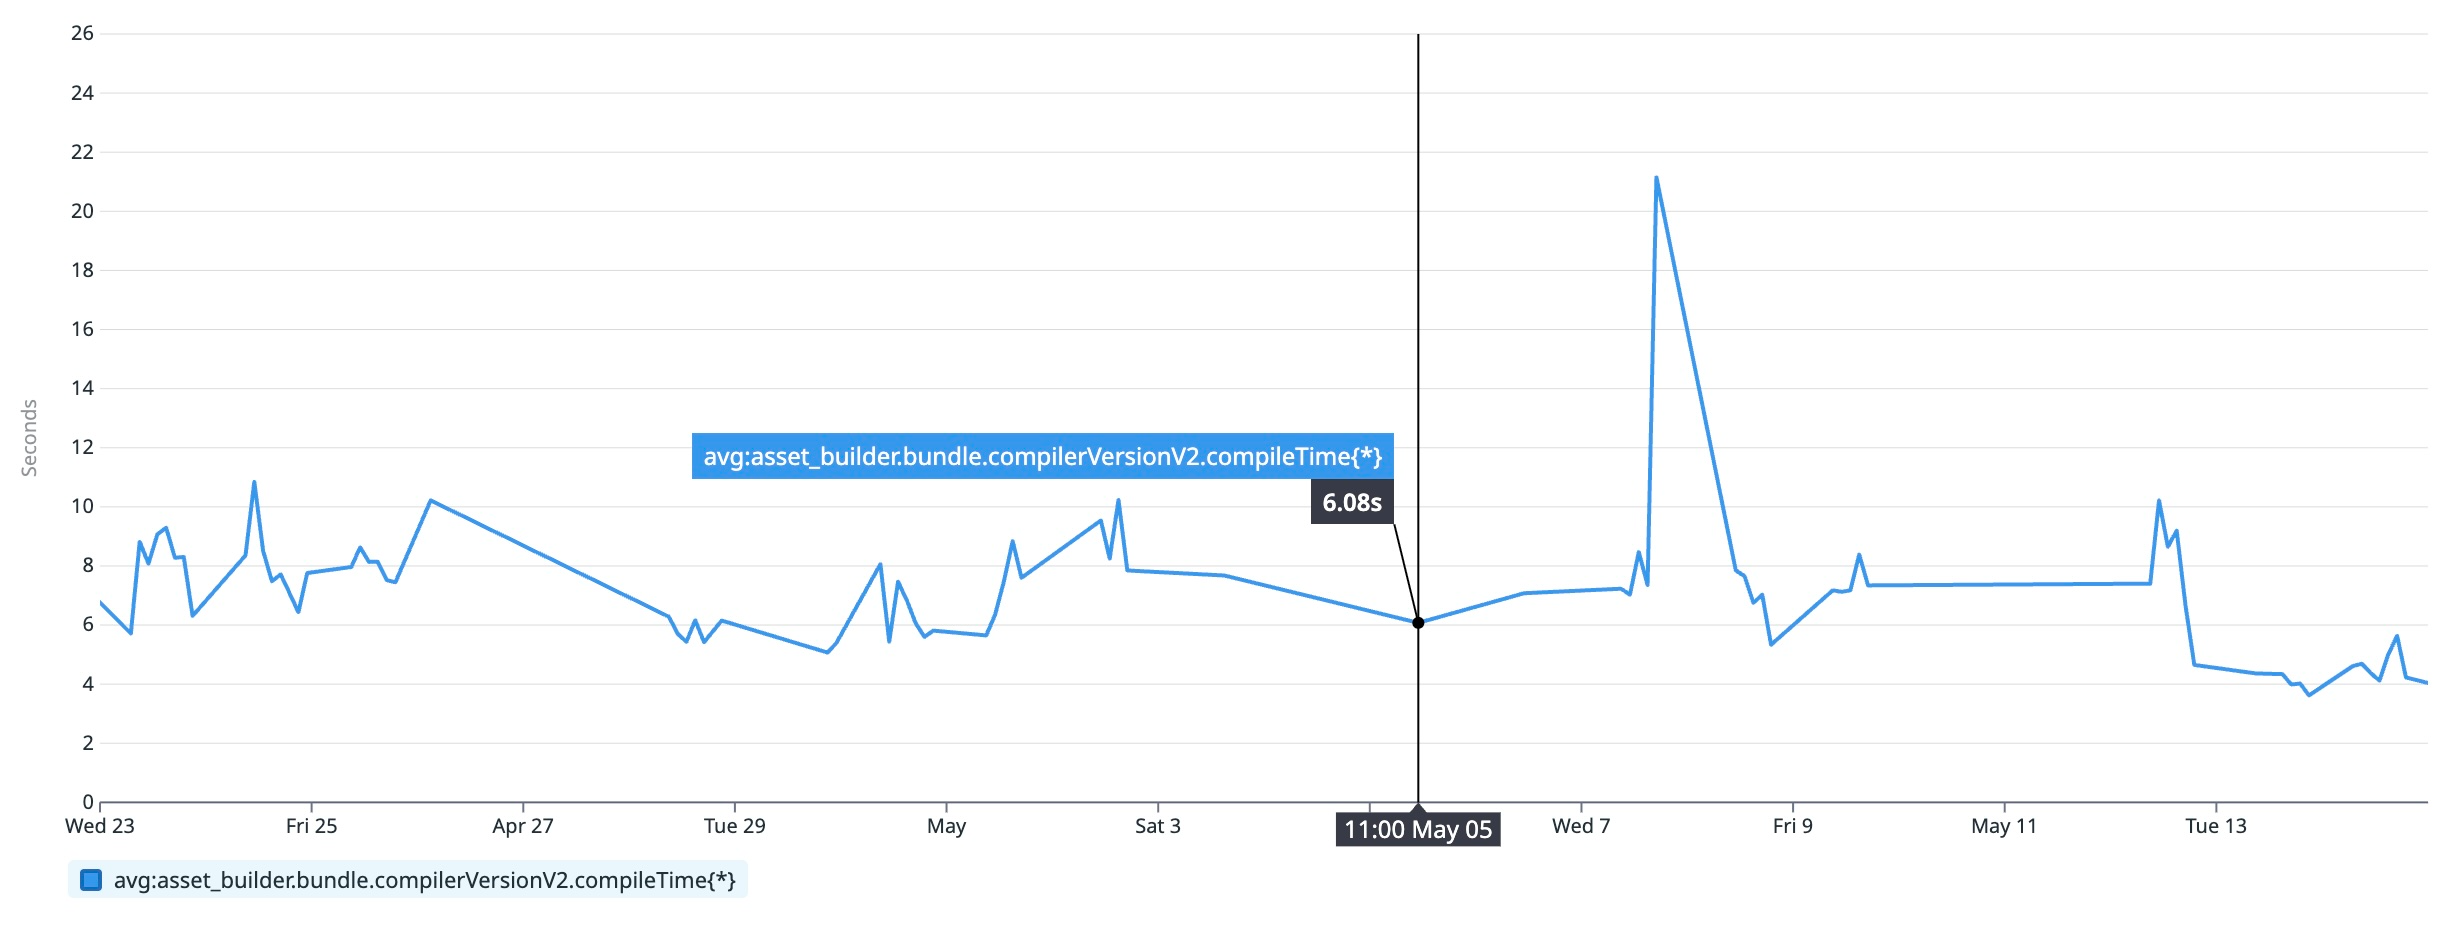Click the 26 y-axis tick label
Screen dimensions: 2460x930
pyautogui.click(x=82, y=33)
